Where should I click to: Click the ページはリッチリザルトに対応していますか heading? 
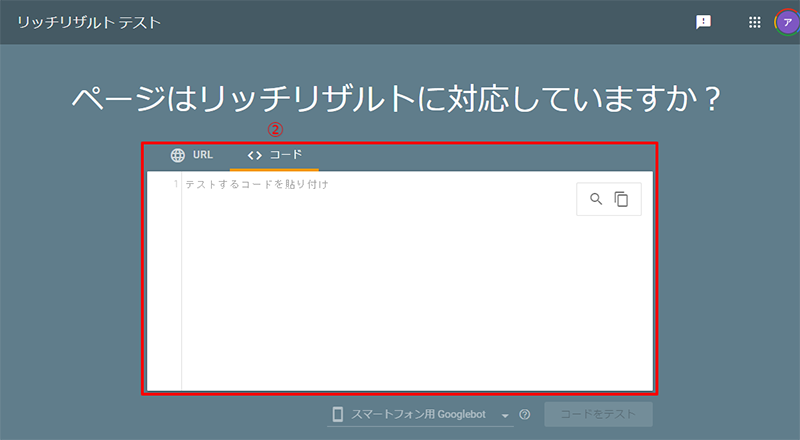(x=397, y=98)
